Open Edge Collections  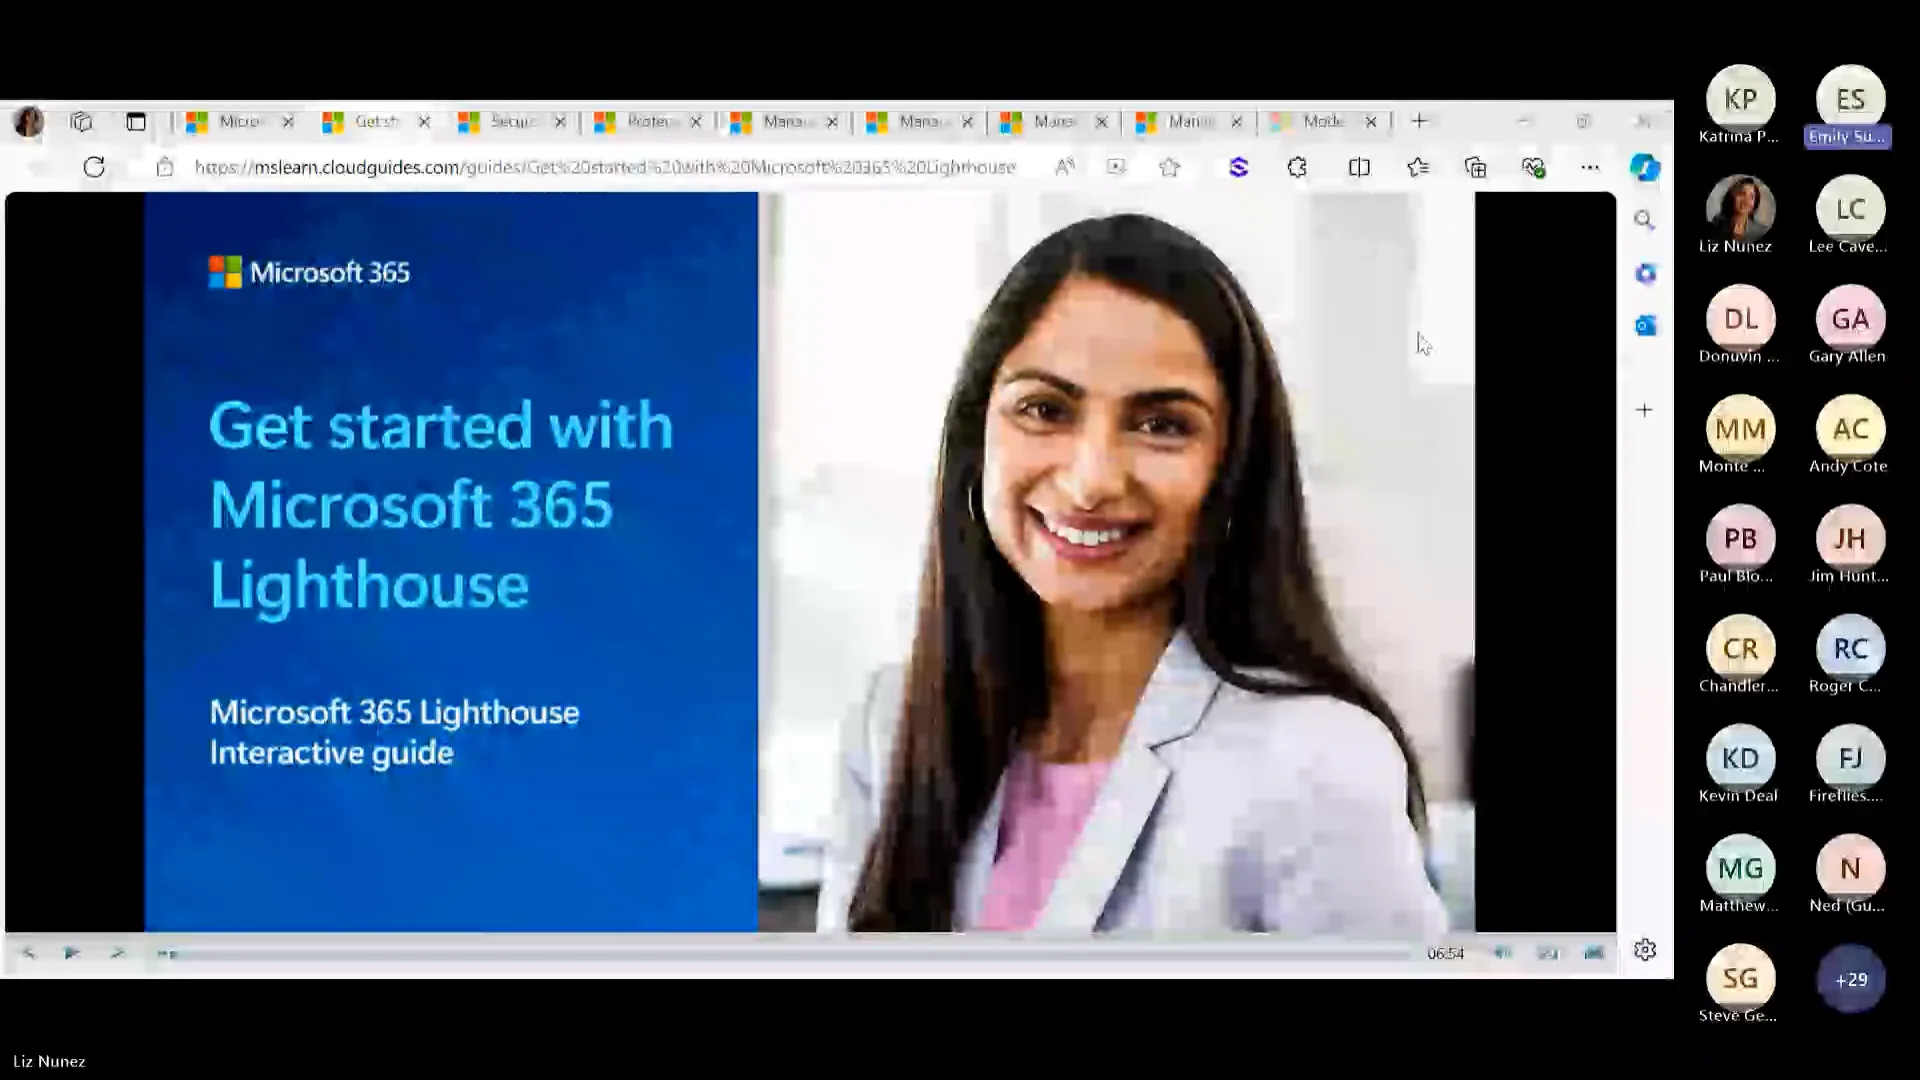point(1475,167)
